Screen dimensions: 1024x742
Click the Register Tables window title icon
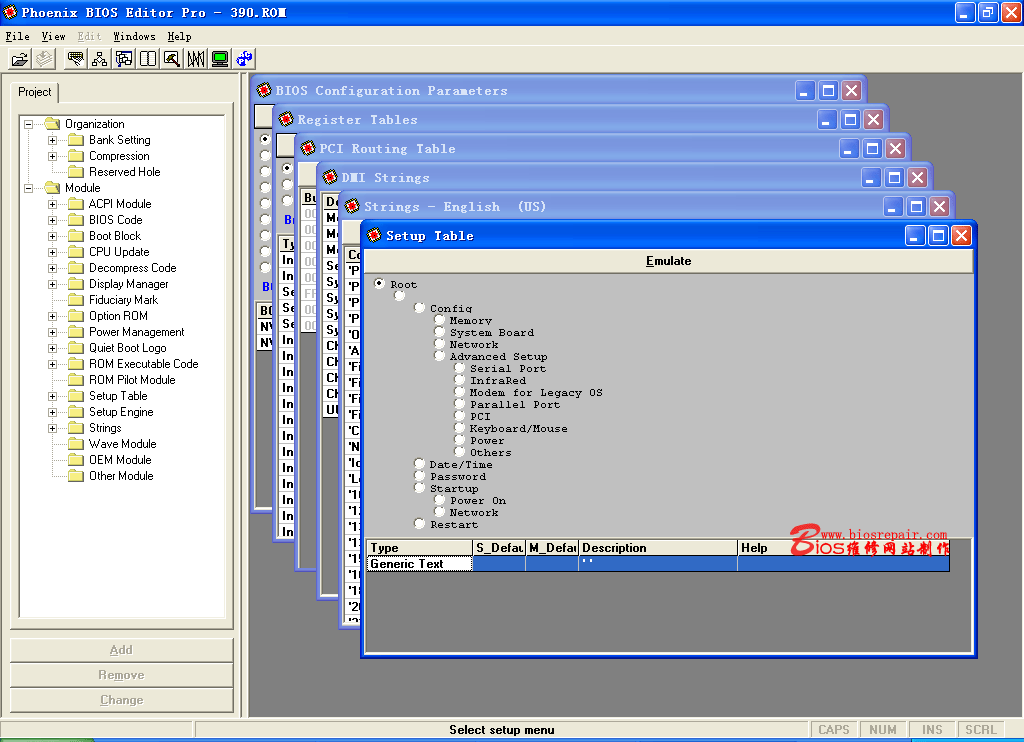(286, 119)
